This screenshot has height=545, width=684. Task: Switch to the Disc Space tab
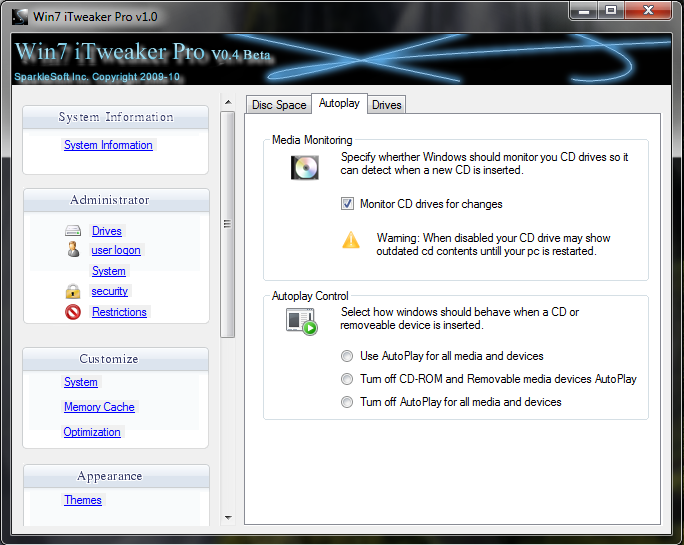[279, 105]
